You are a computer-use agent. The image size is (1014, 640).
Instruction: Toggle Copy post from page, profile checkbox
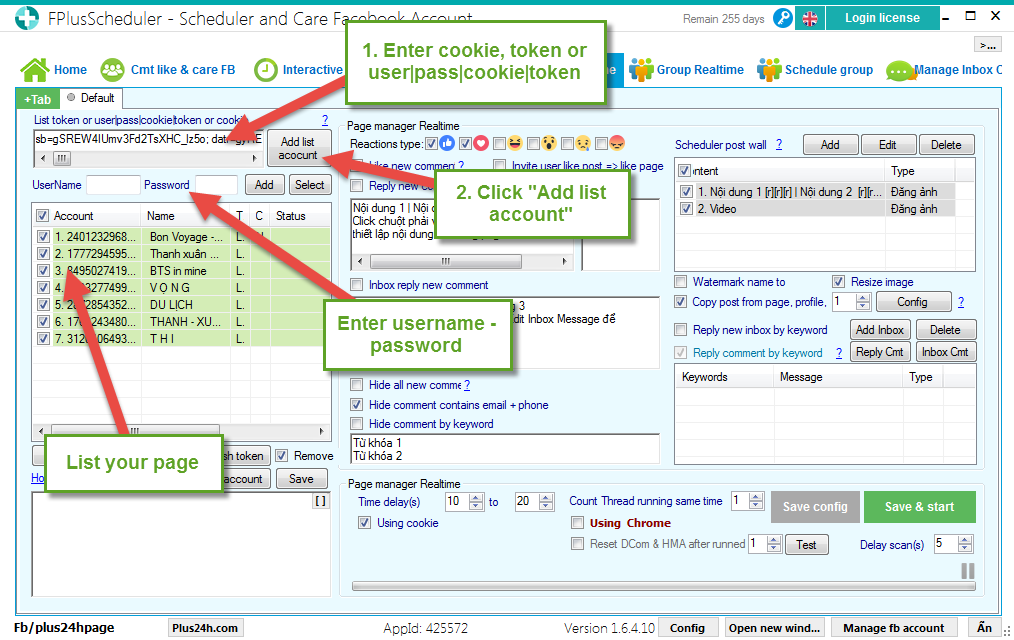(x=680, y=301)
